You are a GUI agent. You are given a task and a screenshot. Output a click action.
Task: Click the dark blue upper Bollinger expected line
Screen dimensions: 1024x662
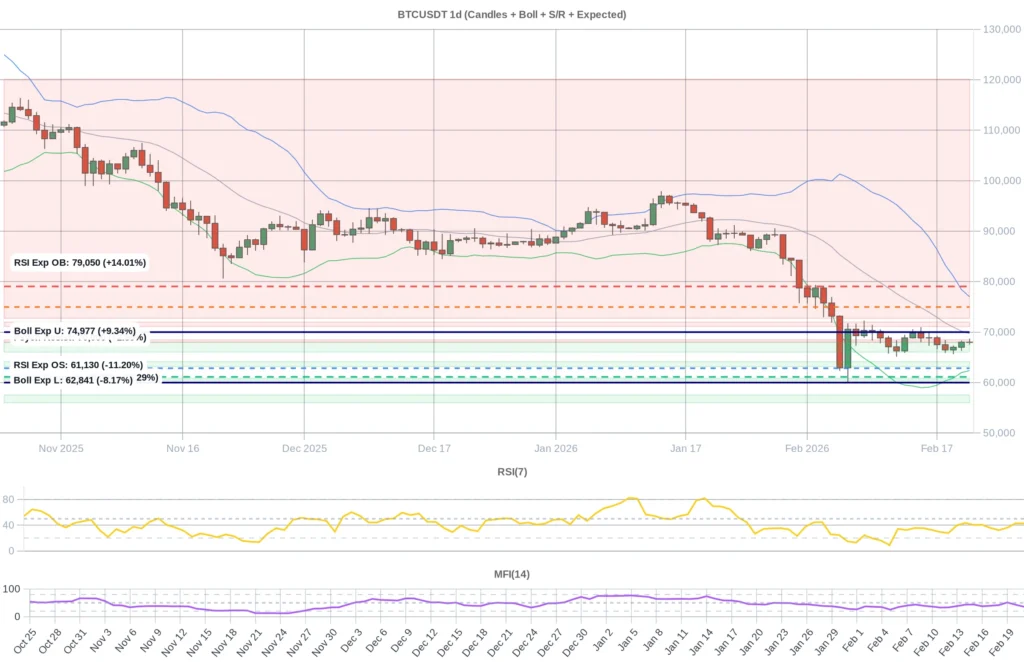(500, 330)
